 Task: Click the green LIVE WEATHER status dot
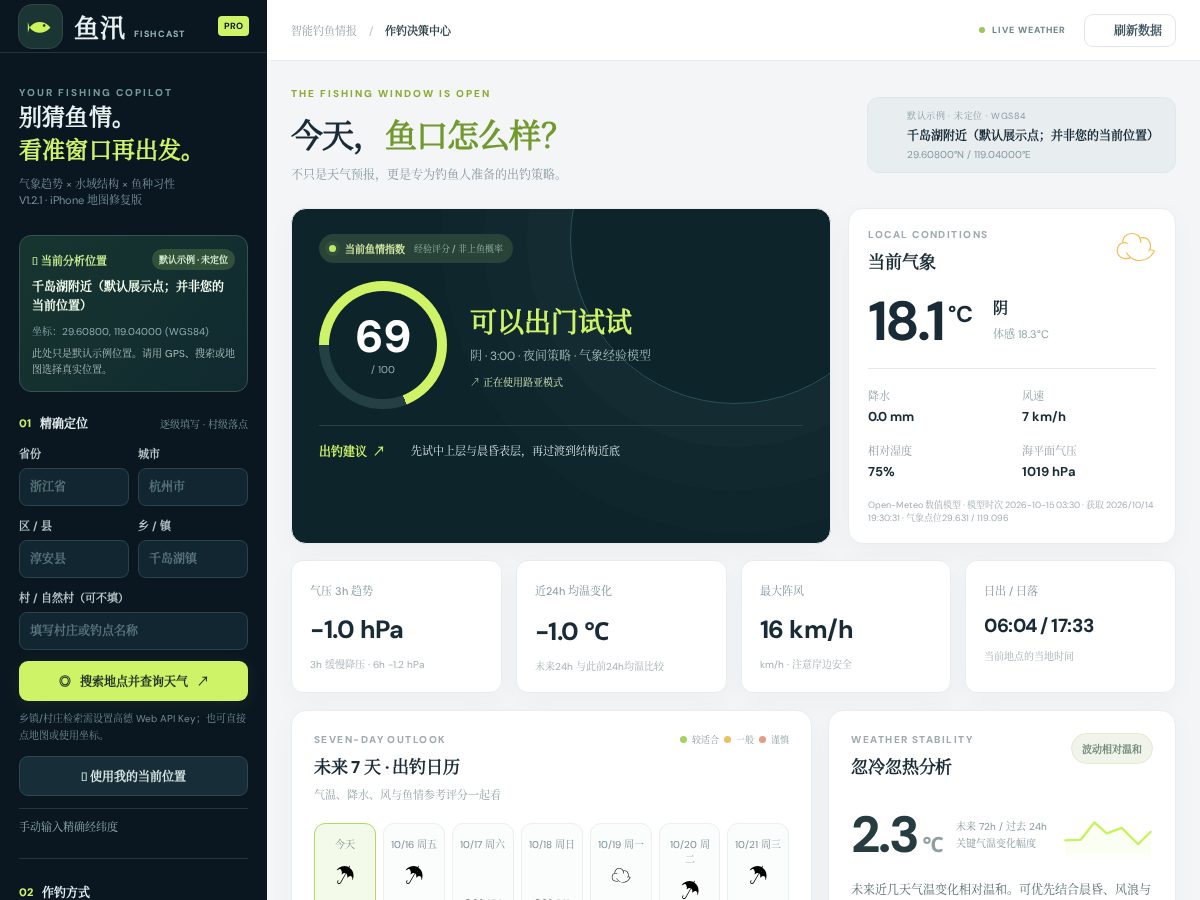point(982,30)
